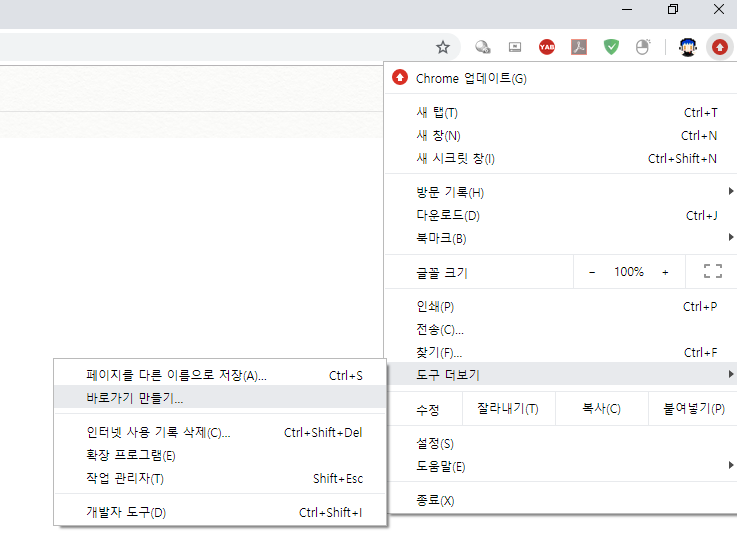Image resolution: width=737 pixels, height=559 pixels.
Task: Click 복사(C) copy button
Action: pyautogui.click(x=602, y=409)
